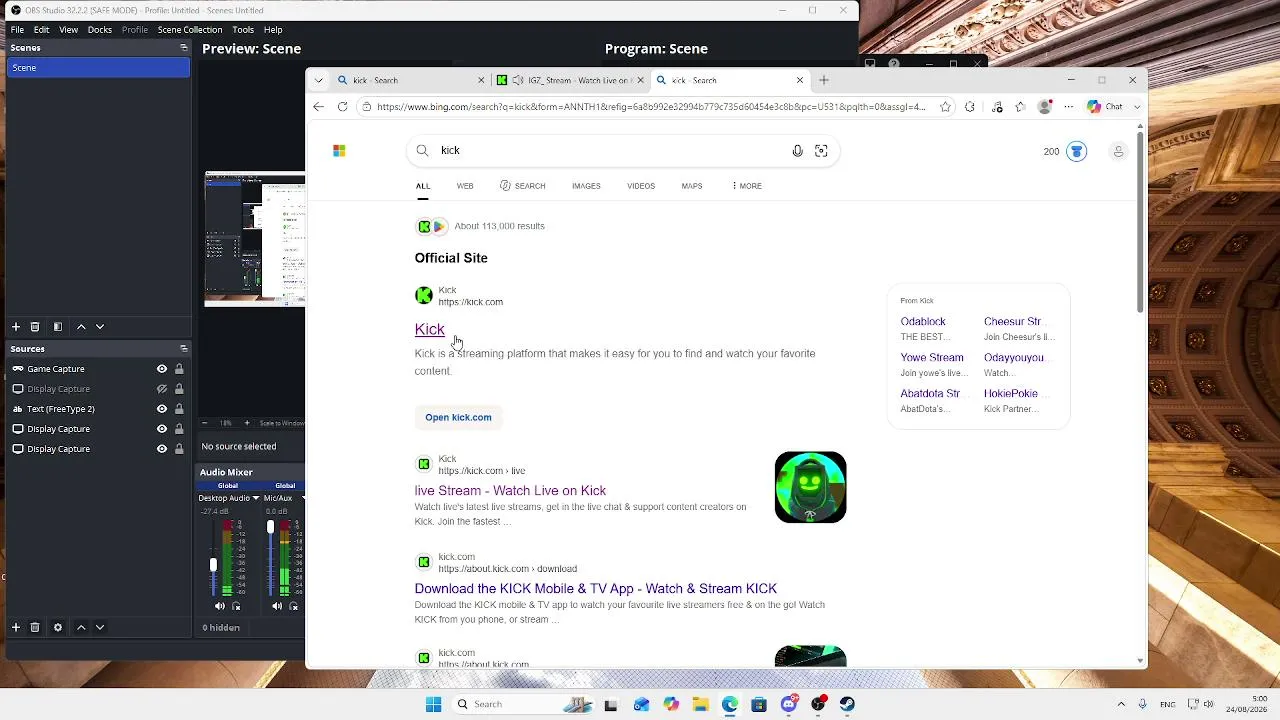Remove the selected scene with the Scenes trash icon
The width and height of the screenshot is (1280, 720).
pos(35,327)
